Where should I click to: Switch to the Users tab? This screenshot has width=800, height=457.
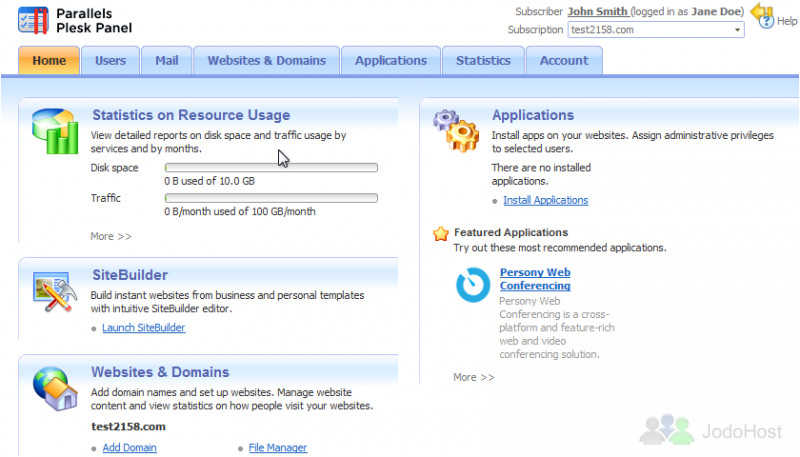coord(110,61)
